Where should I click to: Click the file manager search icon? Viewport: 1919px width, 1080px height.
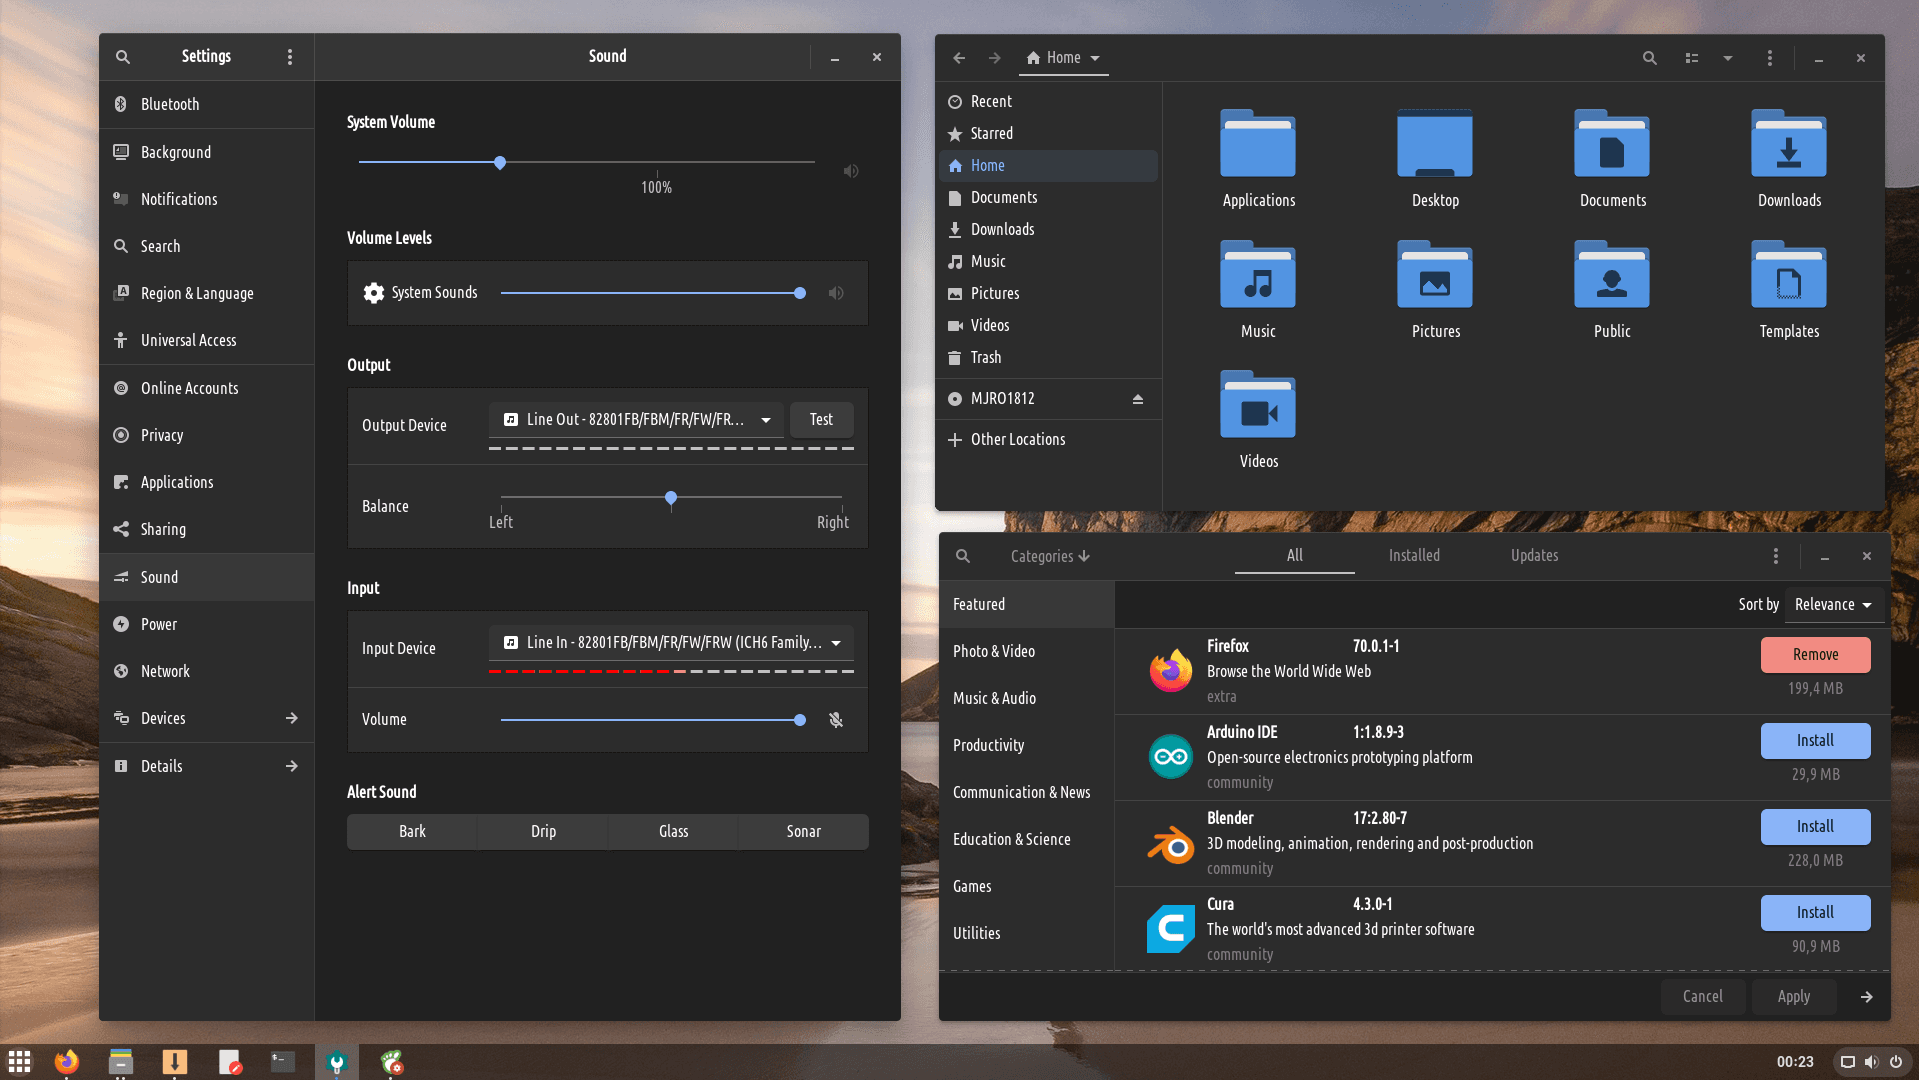coord(1649,58)
